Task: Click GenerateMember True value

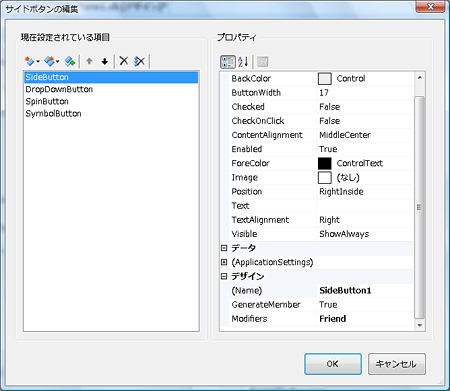Action: click(x=365, y=305)
